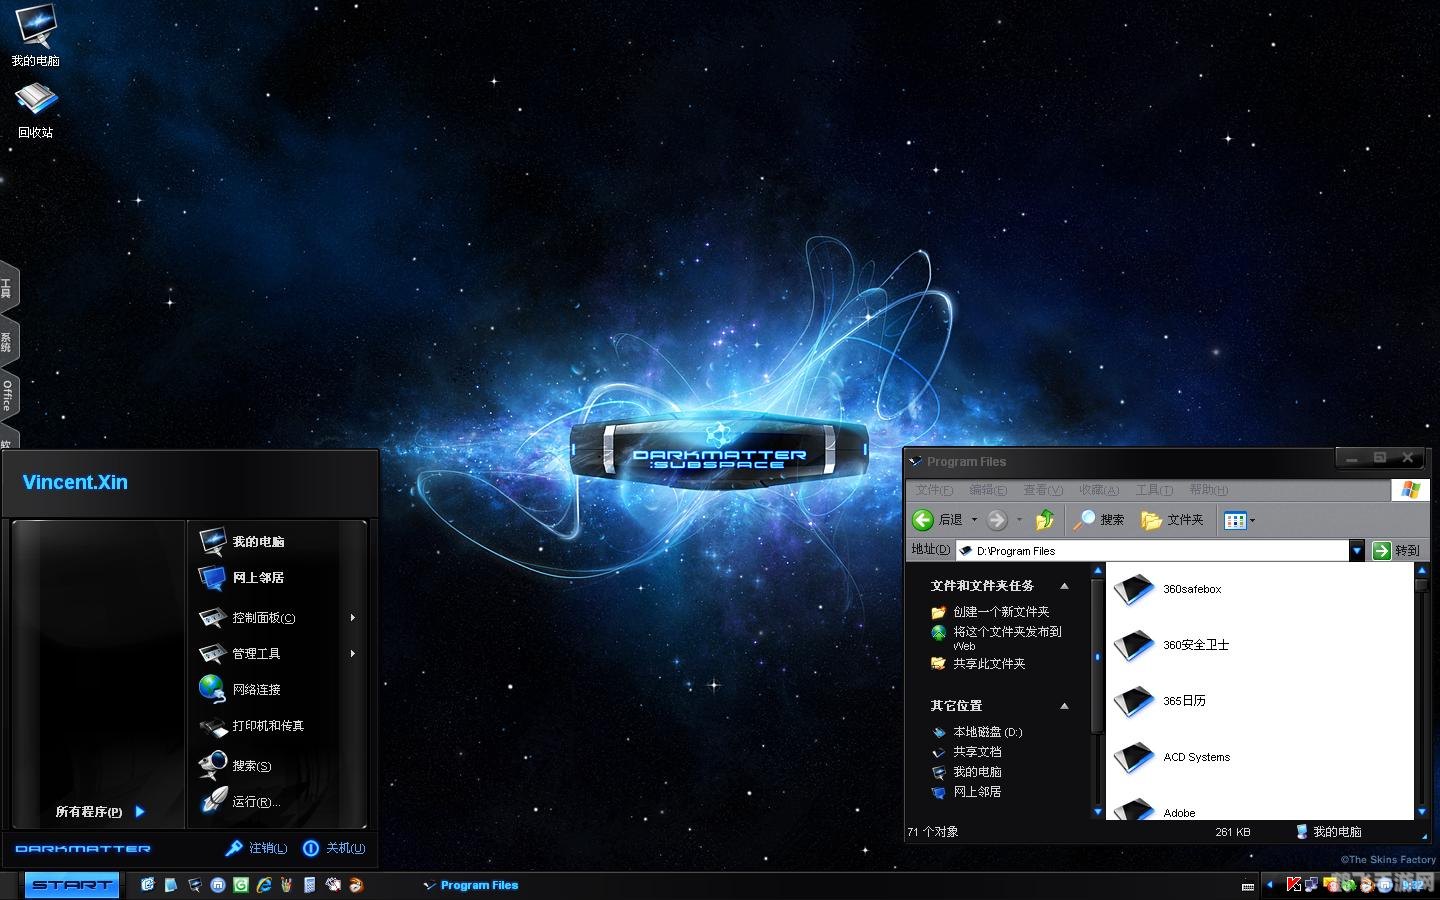Viewport: 1440px width, 900px height.
Task: Launch Internet Explorer from quick launch bar
Action: click(x=264, y=885)
